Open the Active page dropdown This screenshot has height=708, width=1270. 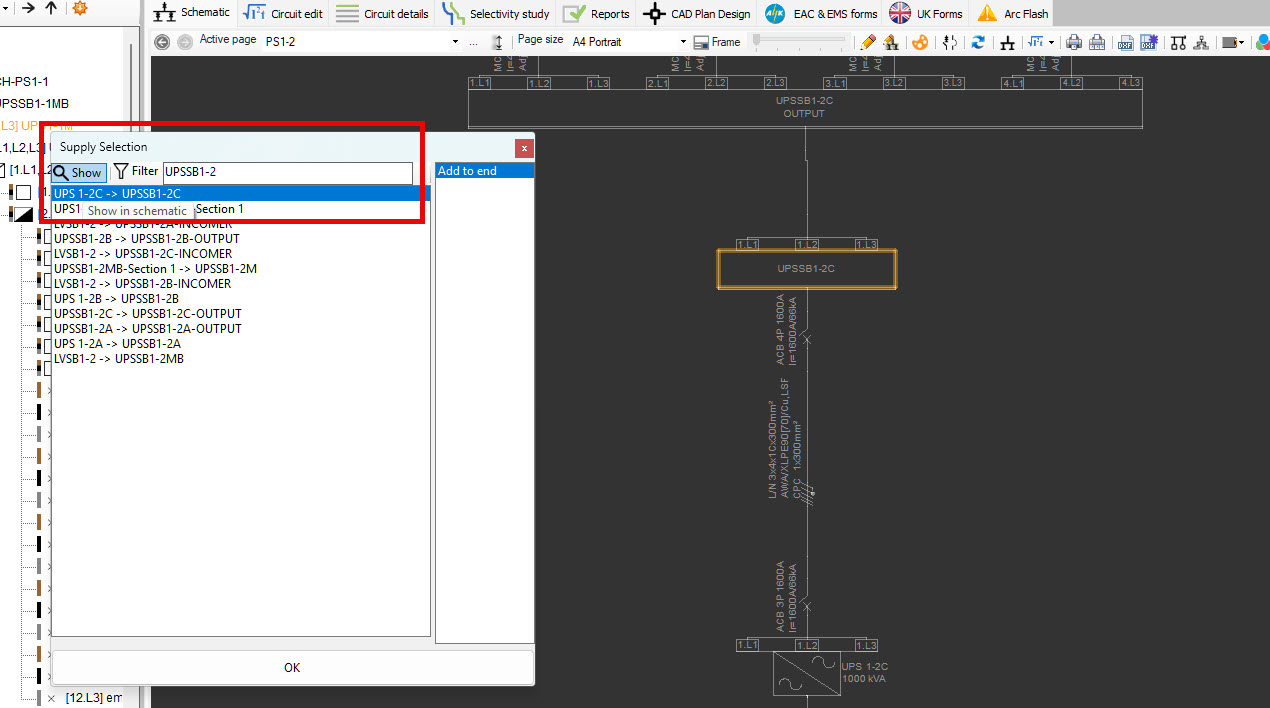point(456,42)
